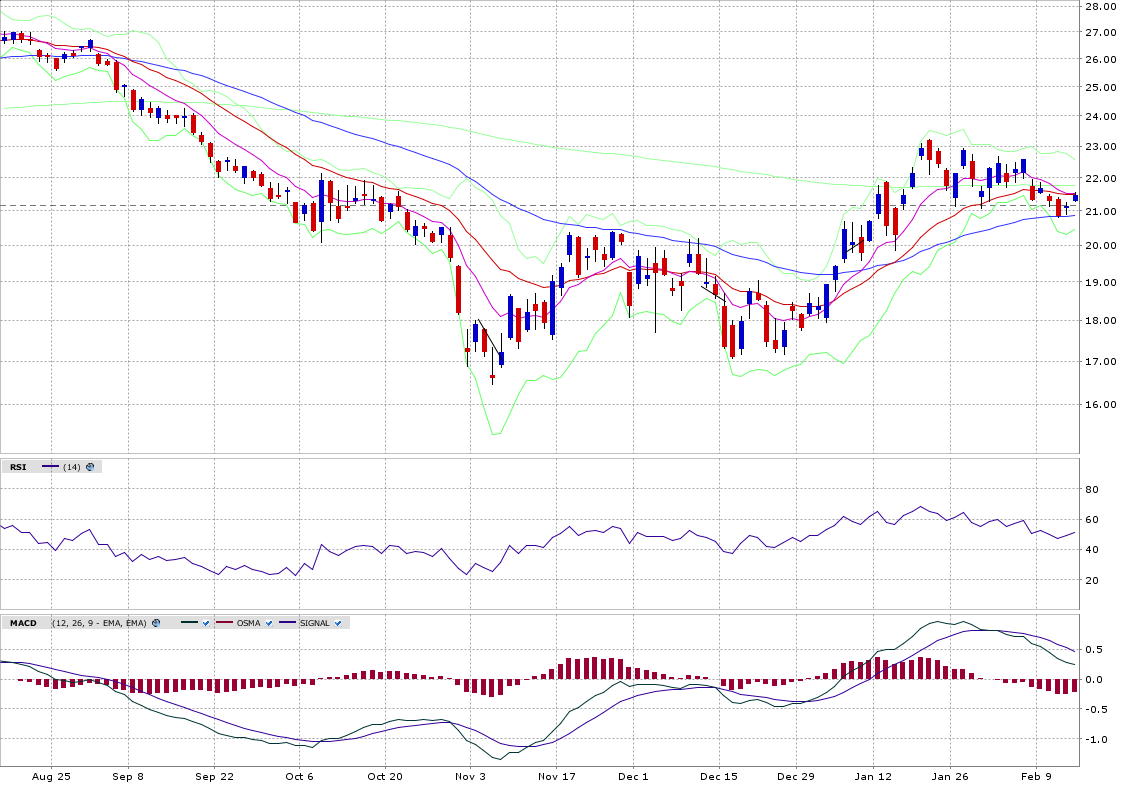1125x790 pixels.
Task: Click the SIGNAL legend label
Action: (314, 623)
